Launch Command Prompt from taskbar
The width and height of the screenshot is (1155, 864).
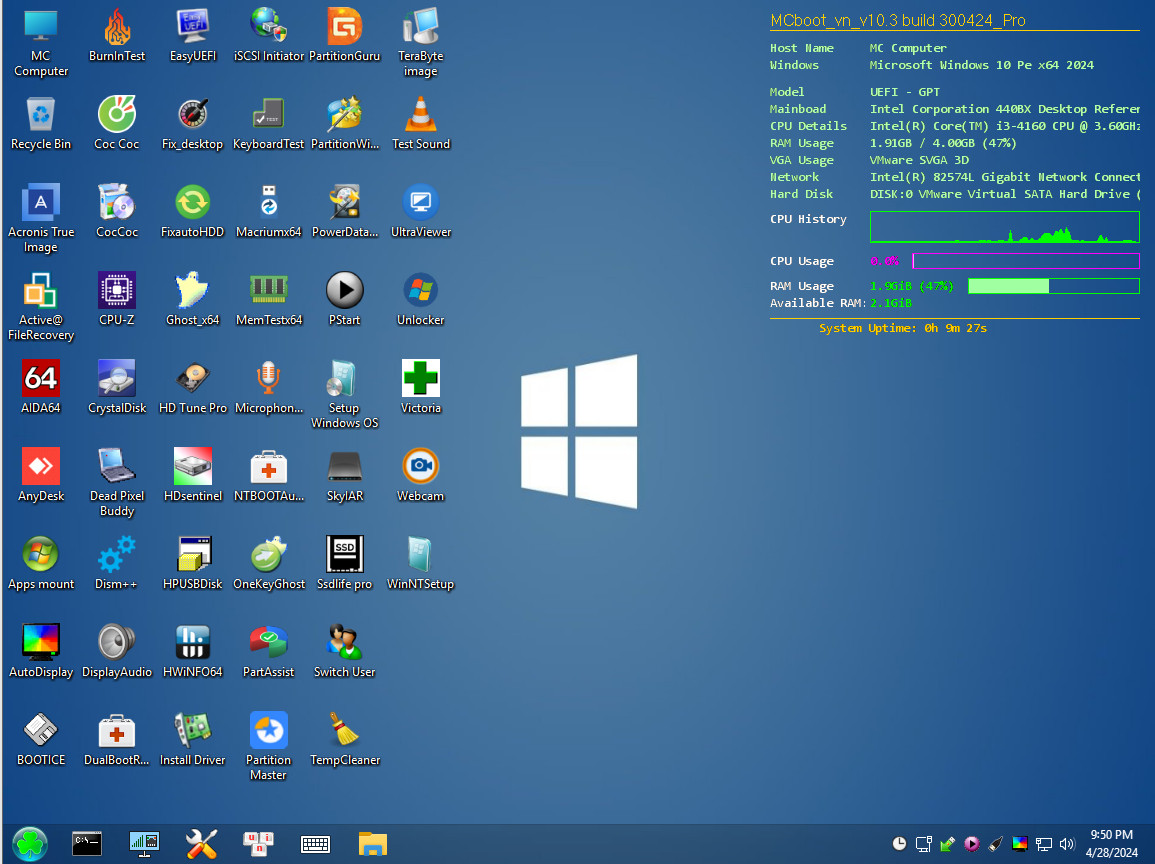(x=87, y=844)
